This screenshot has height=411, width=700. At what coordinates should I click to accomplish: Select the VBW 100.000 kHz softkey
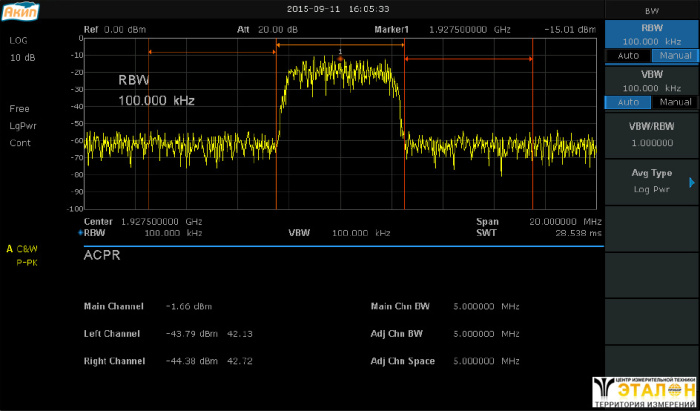coord(650,81)
